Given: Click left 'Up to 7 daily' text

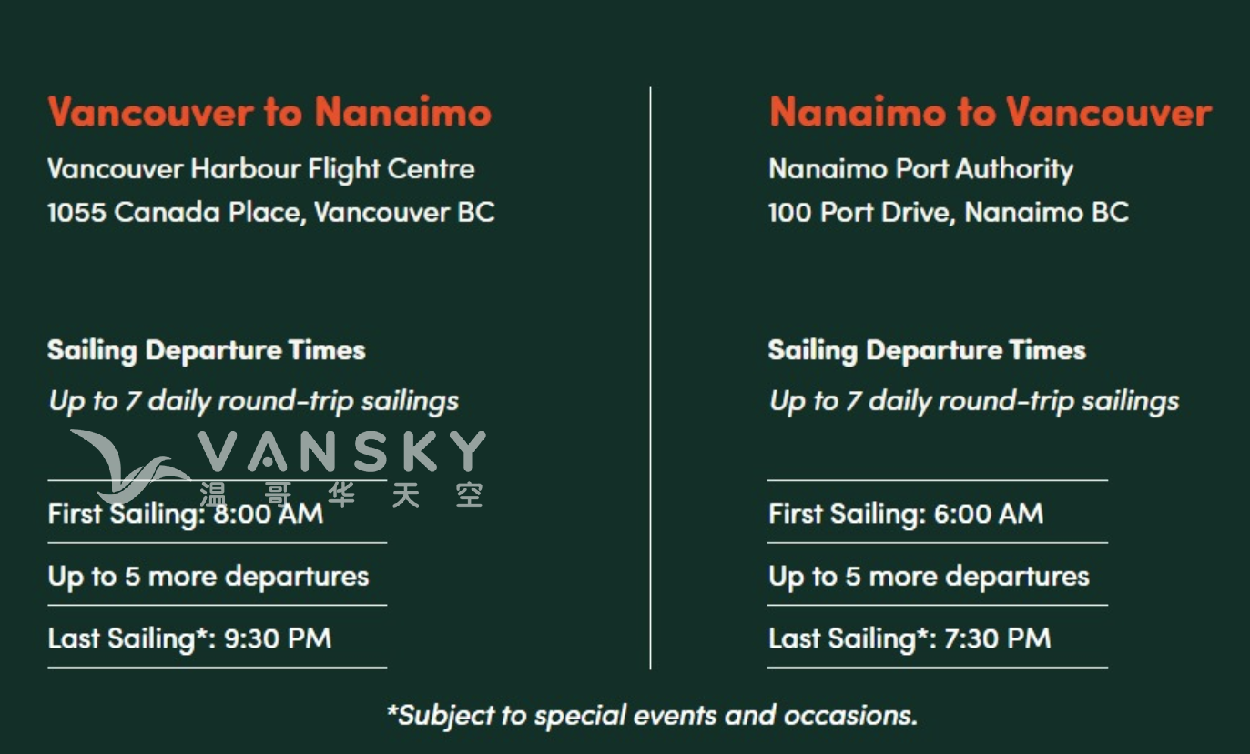Looking at the screenshot, I should coord(254,402).
